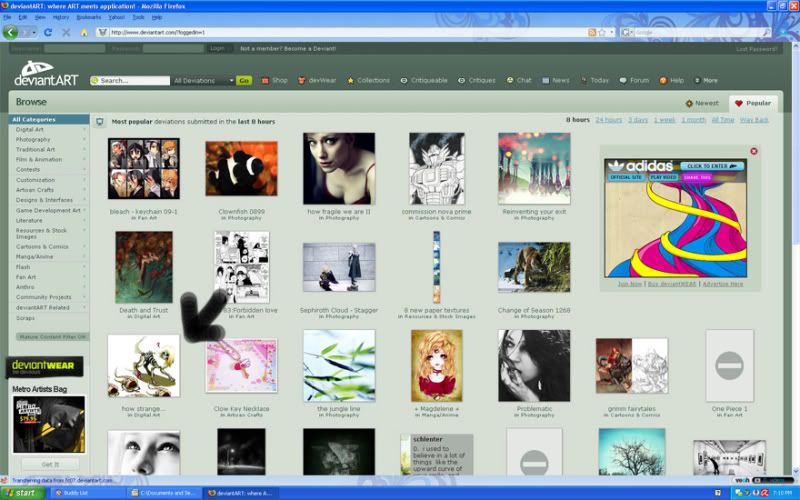Click the browser Stop (X) icon
The image size is (800, 500).
point(66,32)
